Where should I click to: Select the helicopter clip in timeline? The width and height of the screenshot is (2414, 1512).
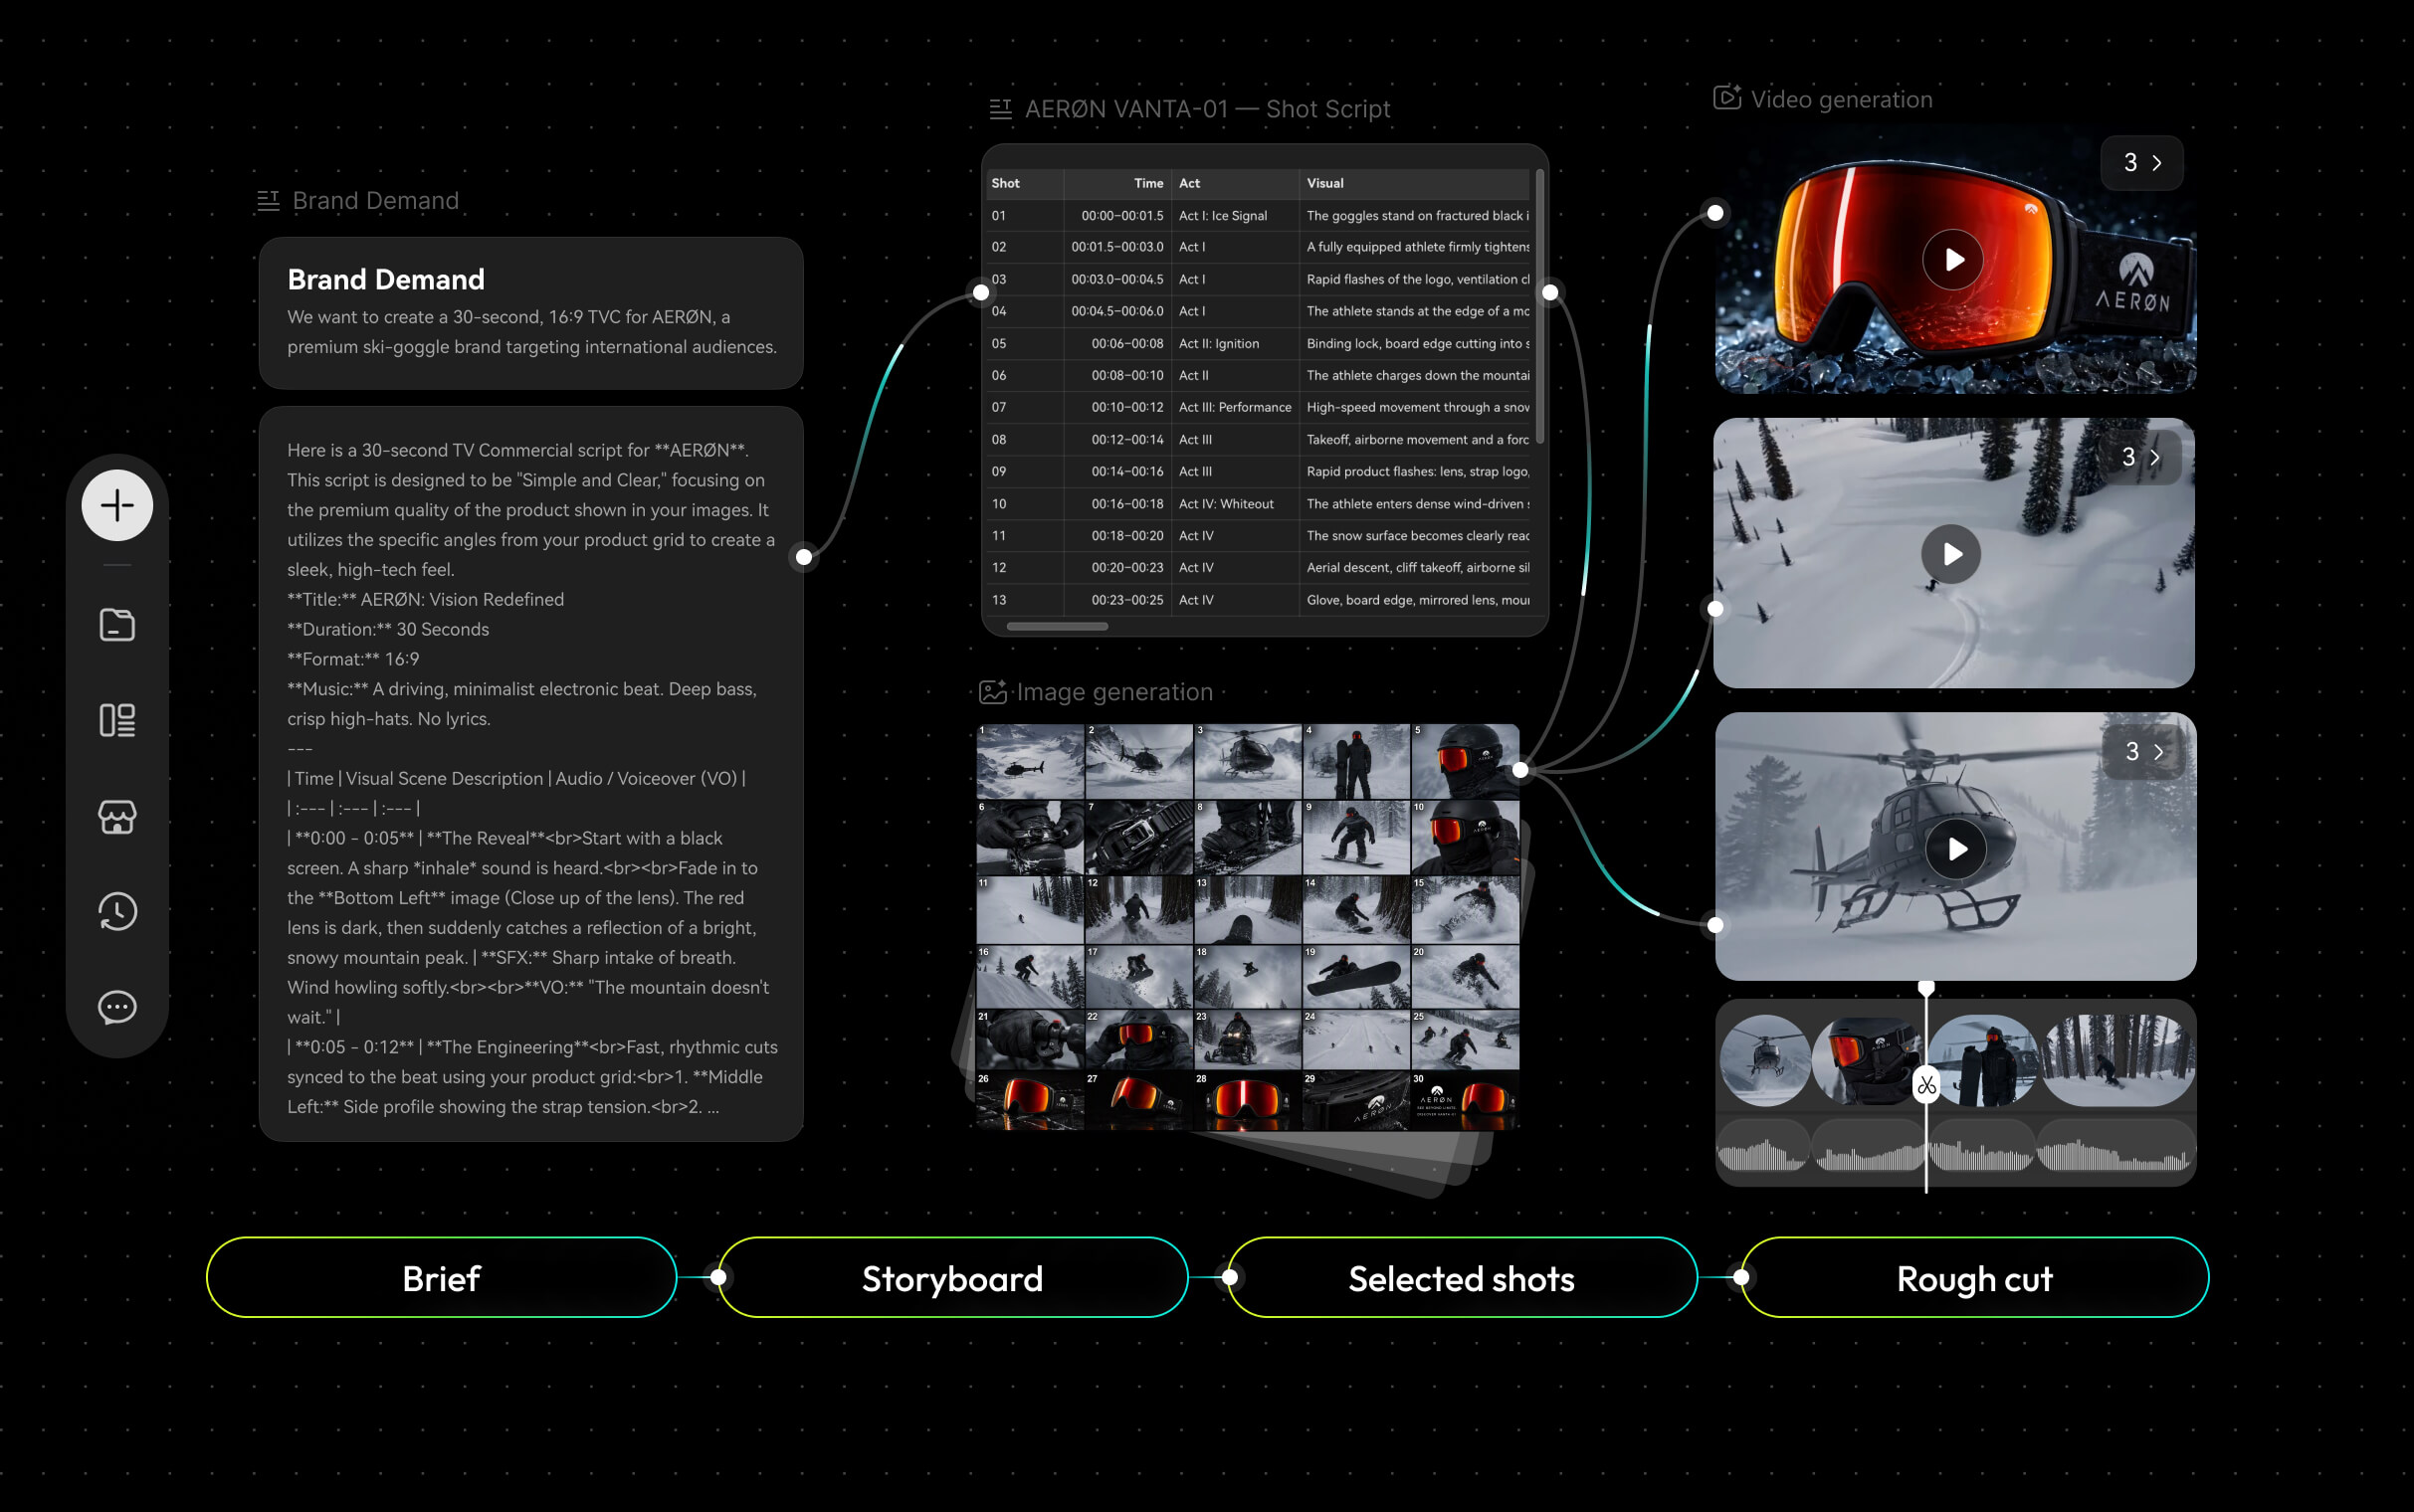coord(1765,1060)
